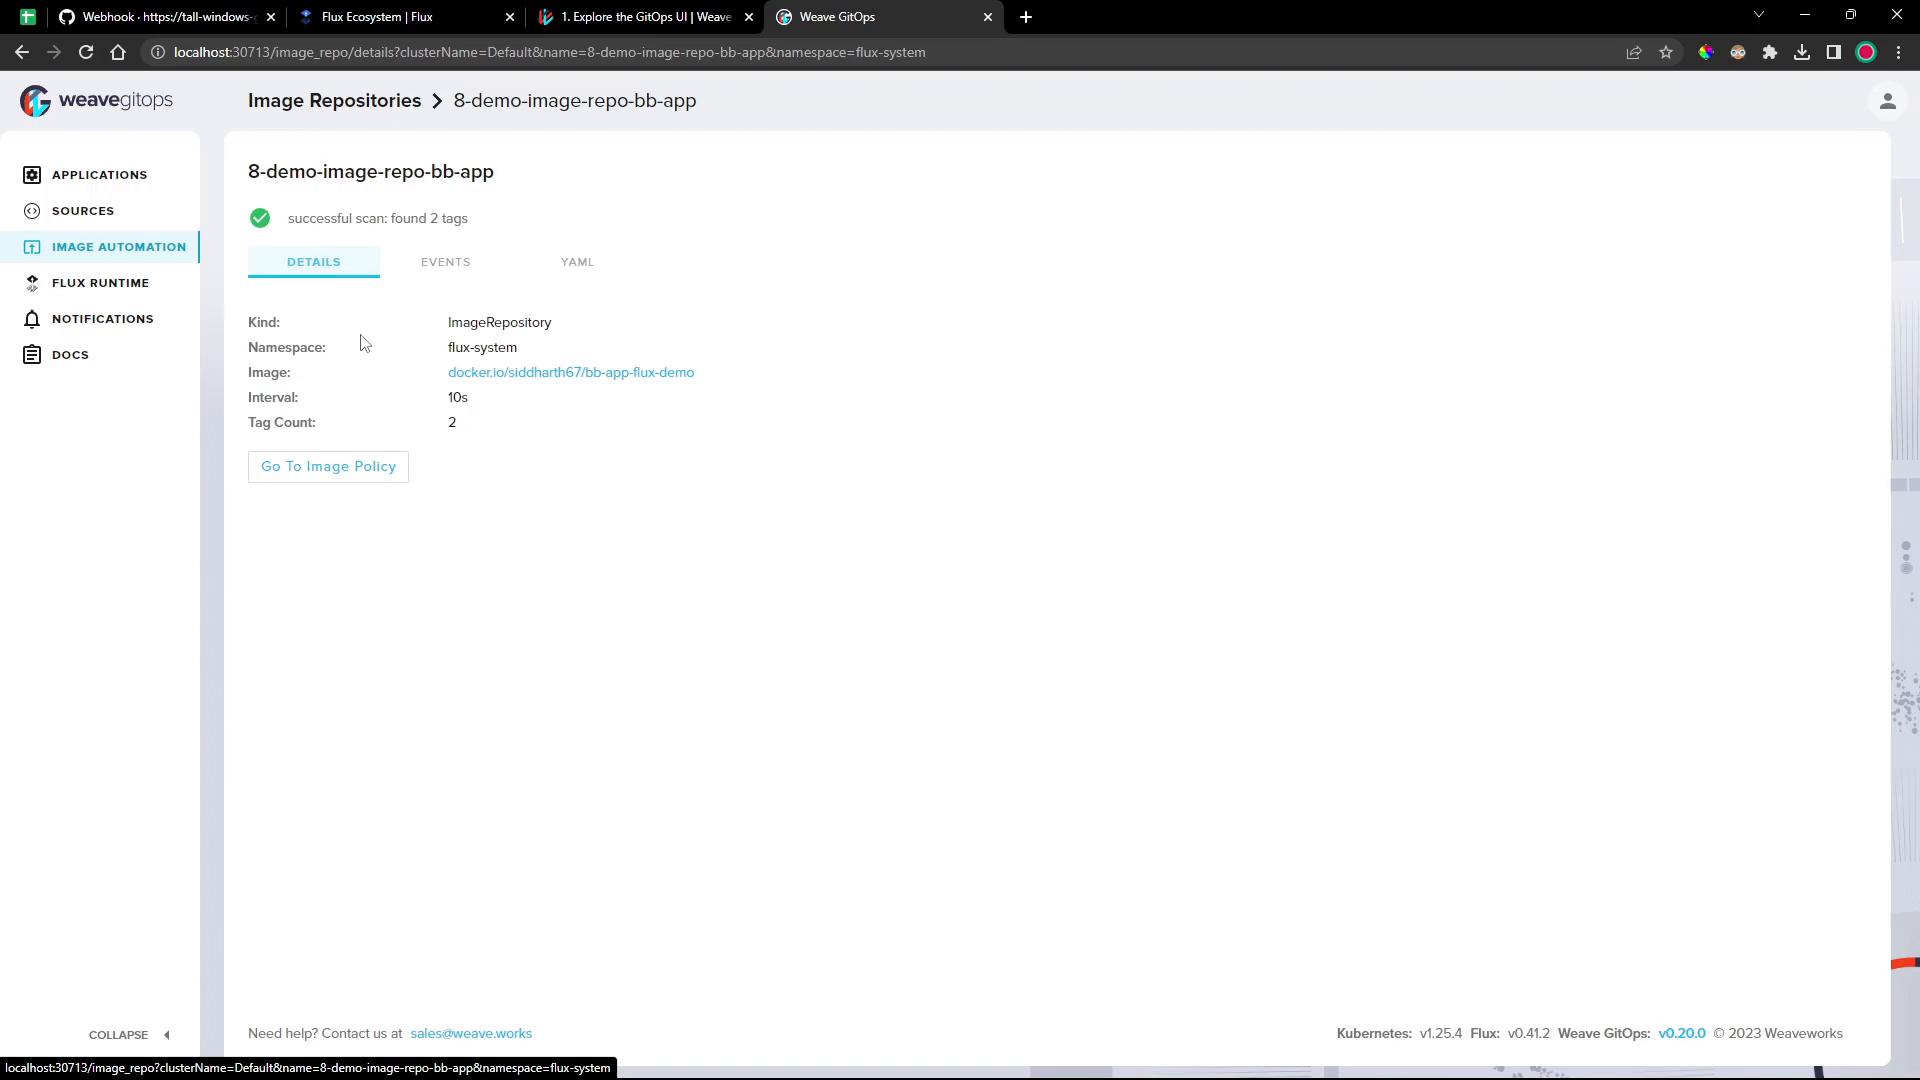Click the Flux Runtime menu label

click(100, 283)
